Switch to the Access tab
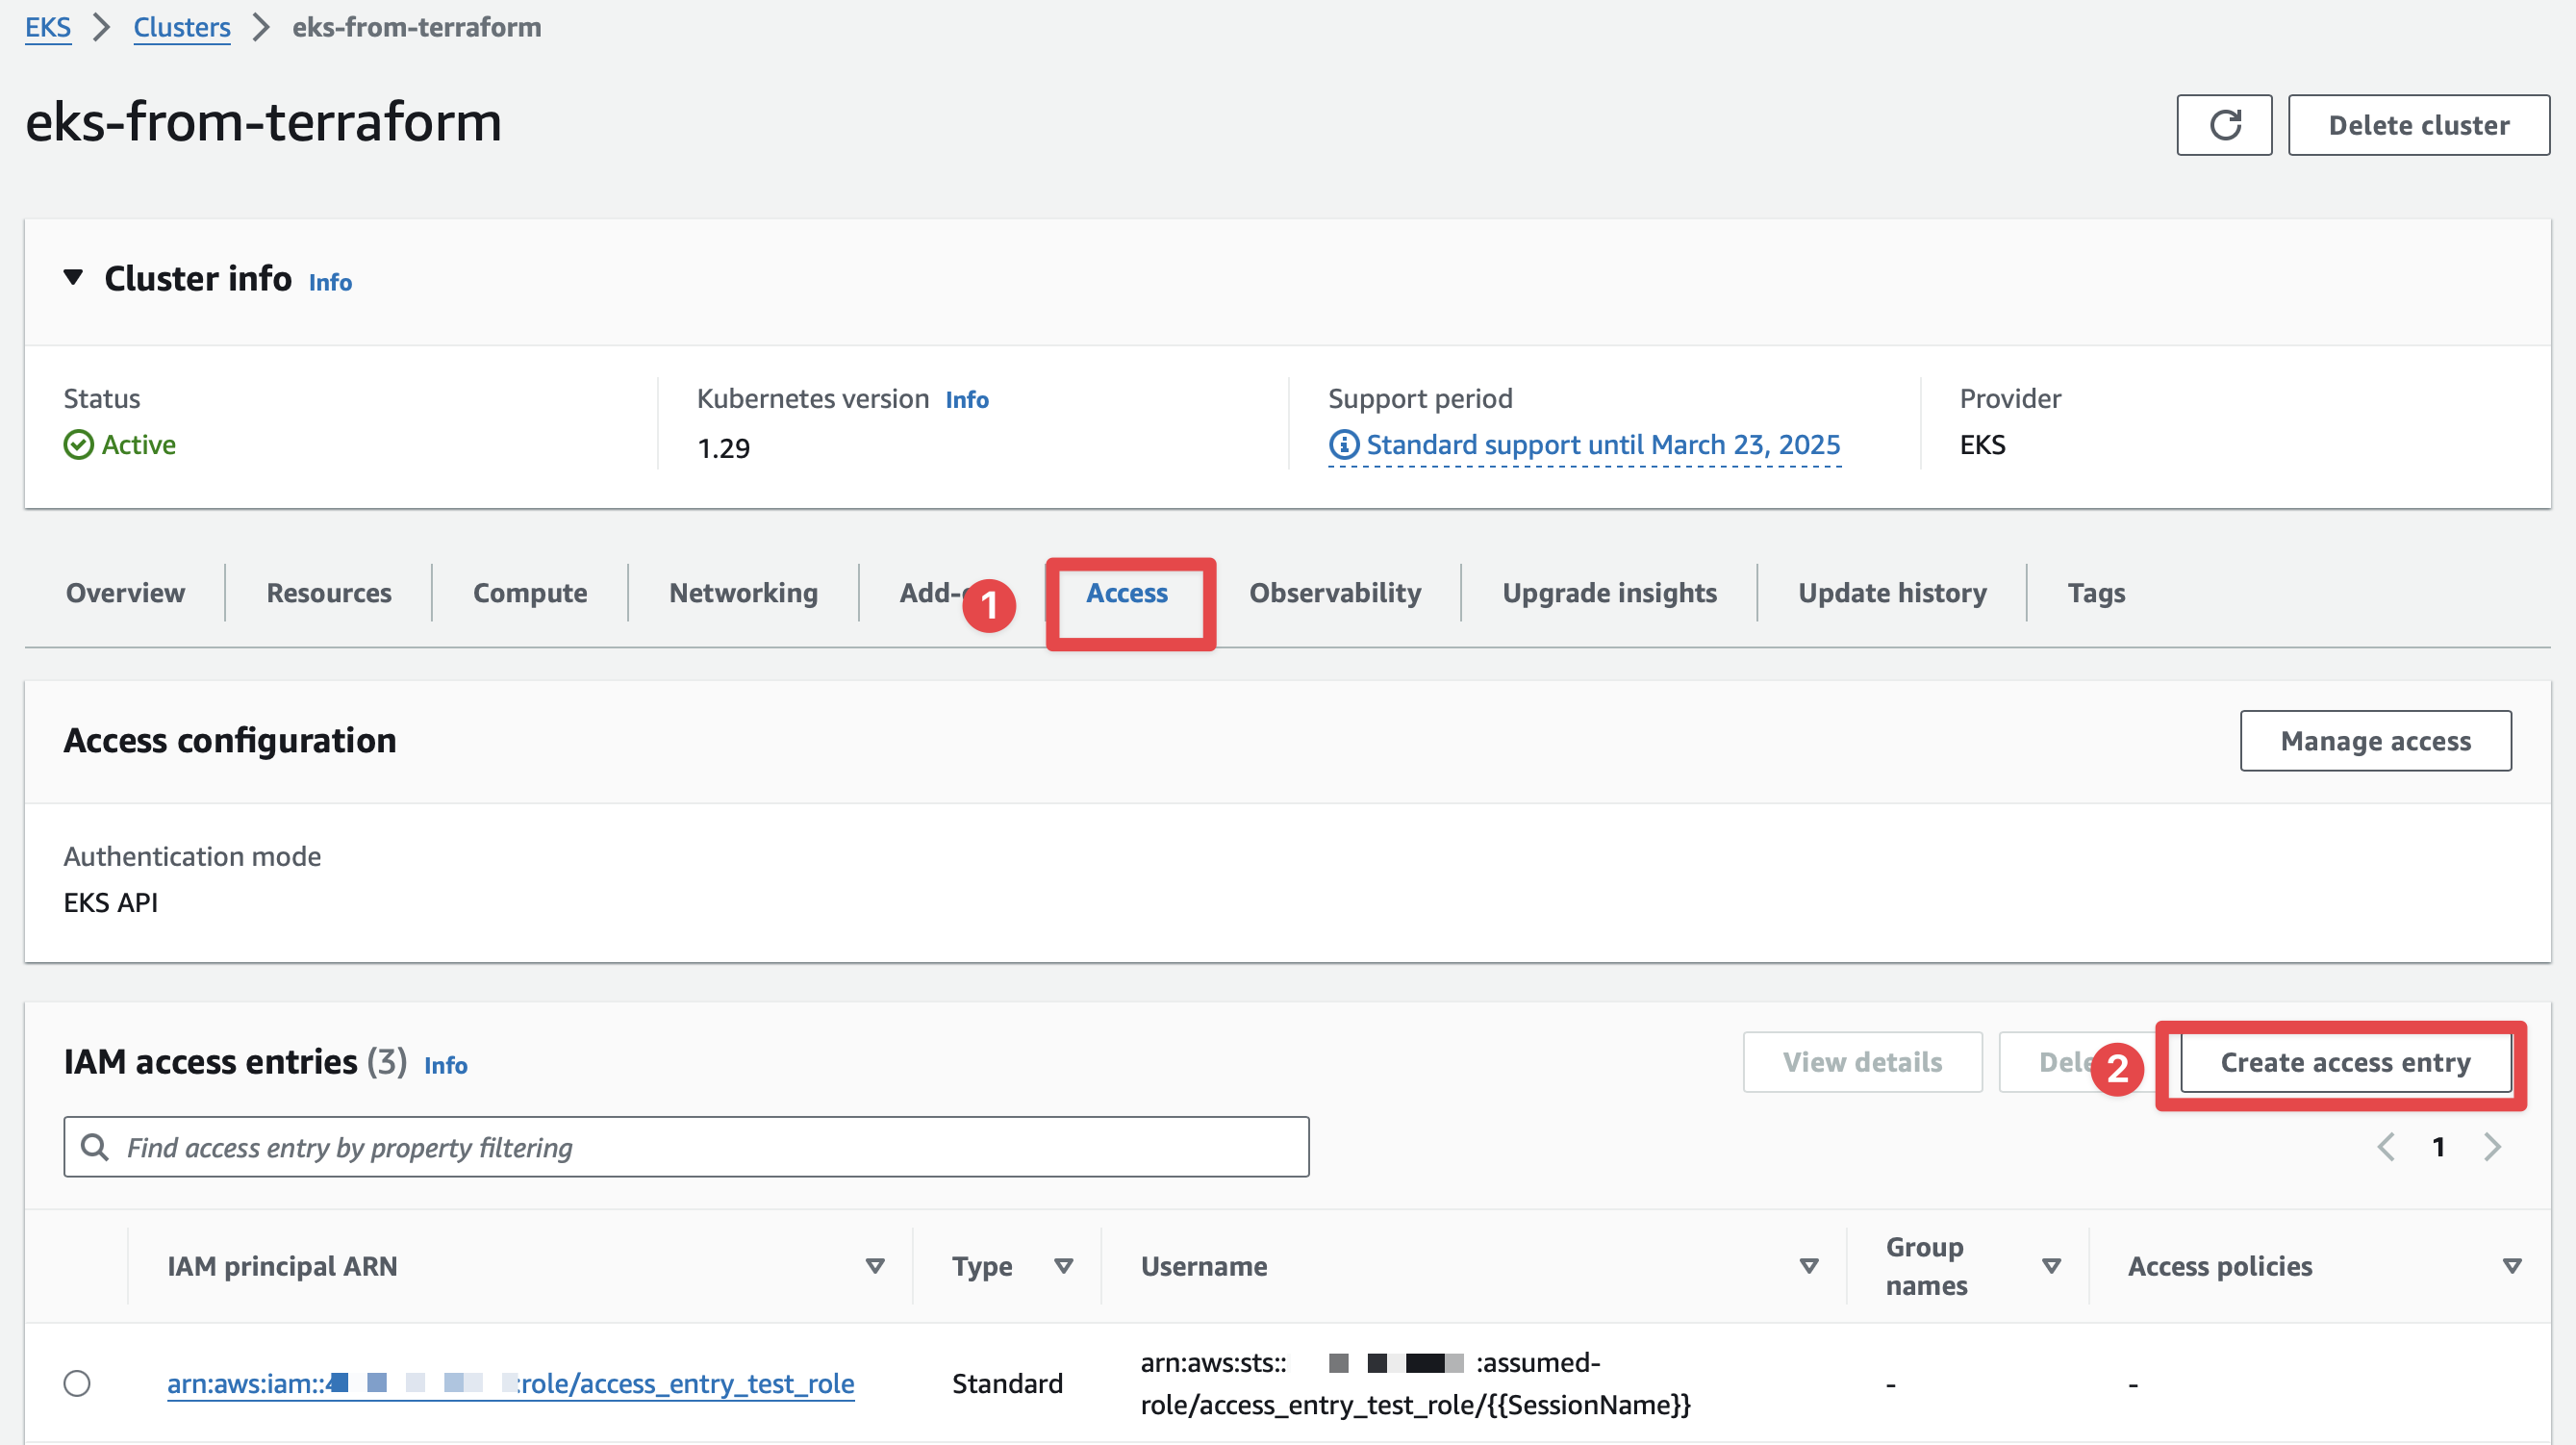This screenshot has height=1445, width=2576. tap(1126, 593)
